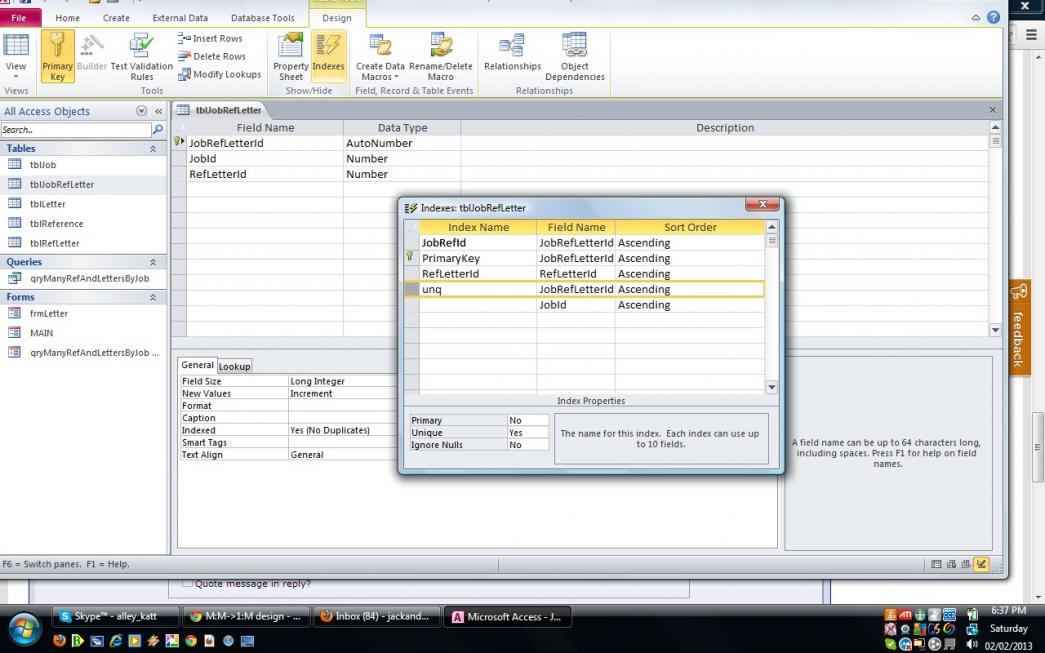Open tblReference table in navigation pane
1045x653 pixels.
pyautogui.click(x=56, y=224)
